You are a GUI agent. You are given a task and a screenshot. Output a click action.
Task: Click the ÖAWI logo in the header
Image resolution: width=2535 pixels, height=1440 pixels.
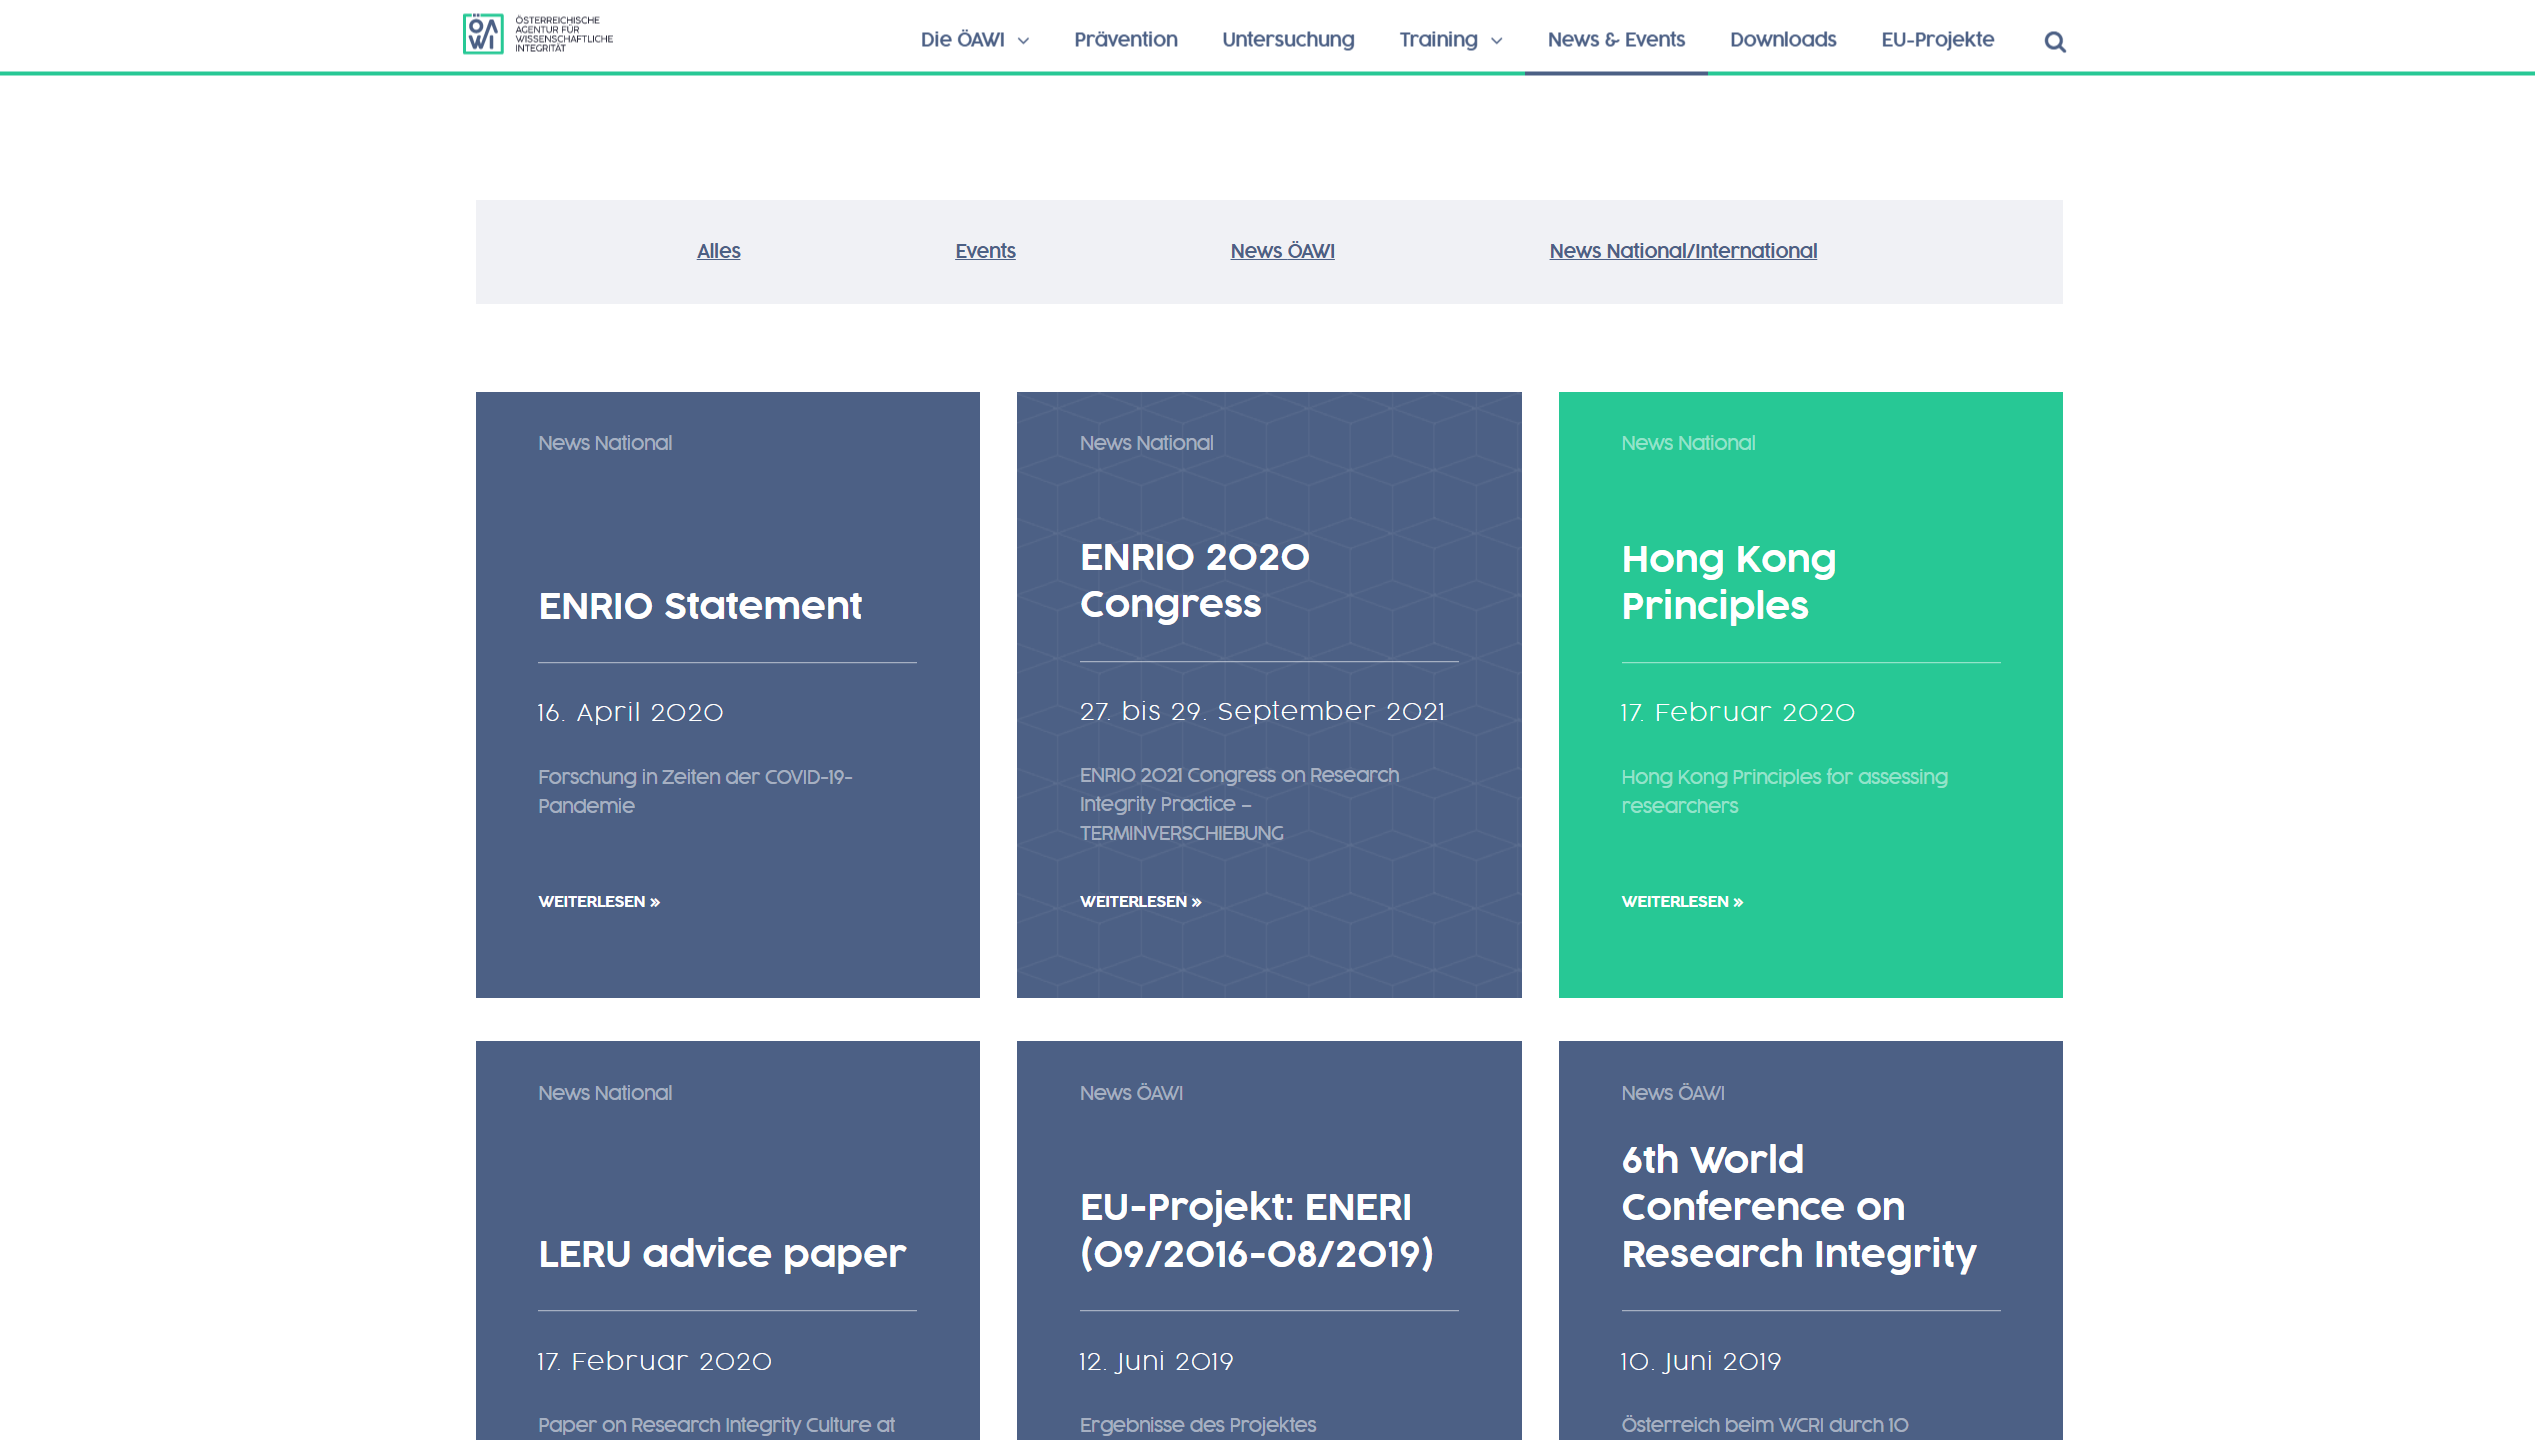click(538, 34)
